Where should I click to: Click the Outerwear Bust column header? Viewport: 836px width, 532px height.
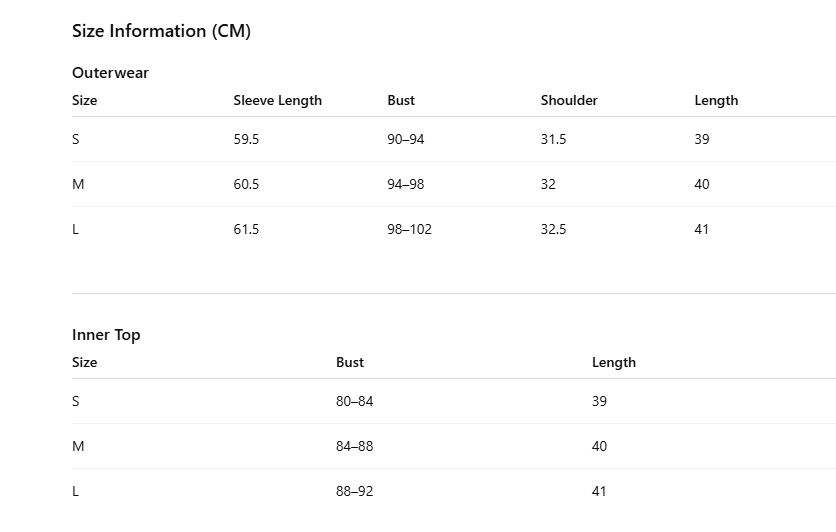click(x=401, y=100)
